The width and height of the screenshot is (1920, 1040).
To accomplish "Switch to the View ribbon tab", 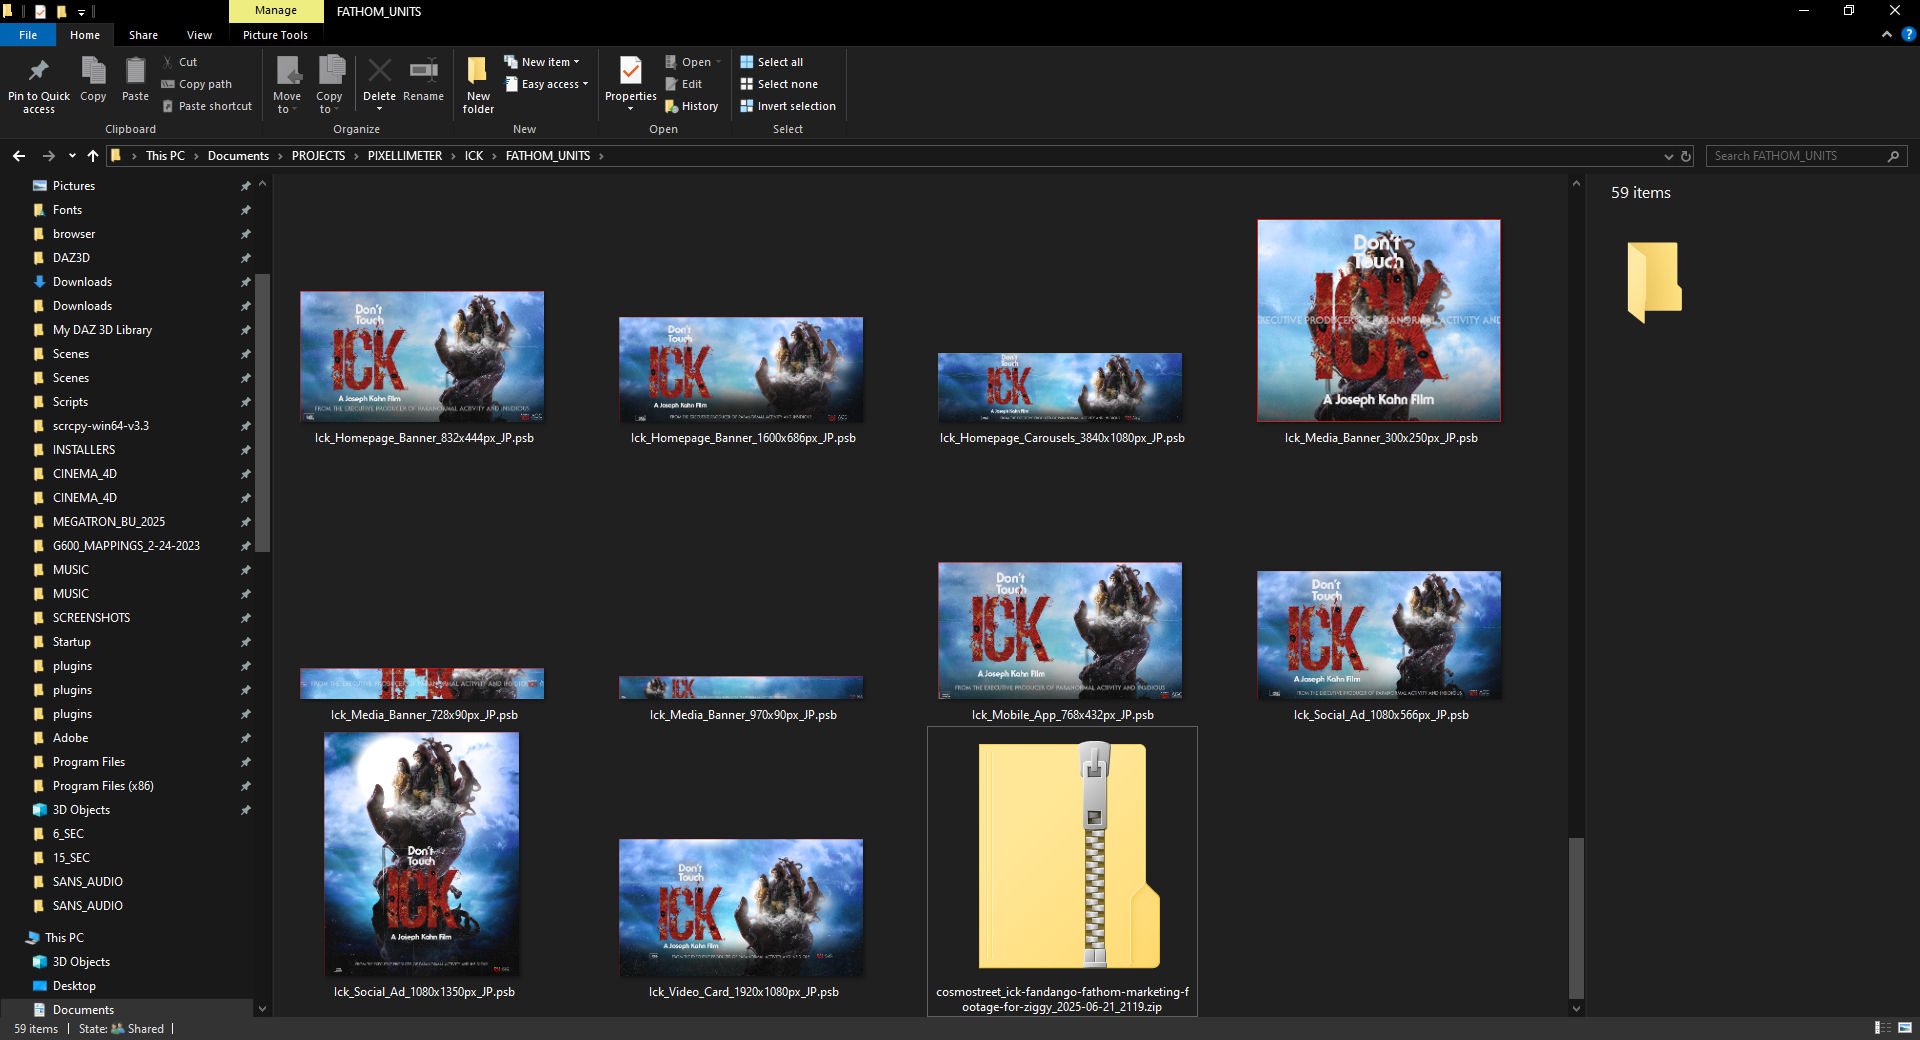I will [x=199, y=35].
